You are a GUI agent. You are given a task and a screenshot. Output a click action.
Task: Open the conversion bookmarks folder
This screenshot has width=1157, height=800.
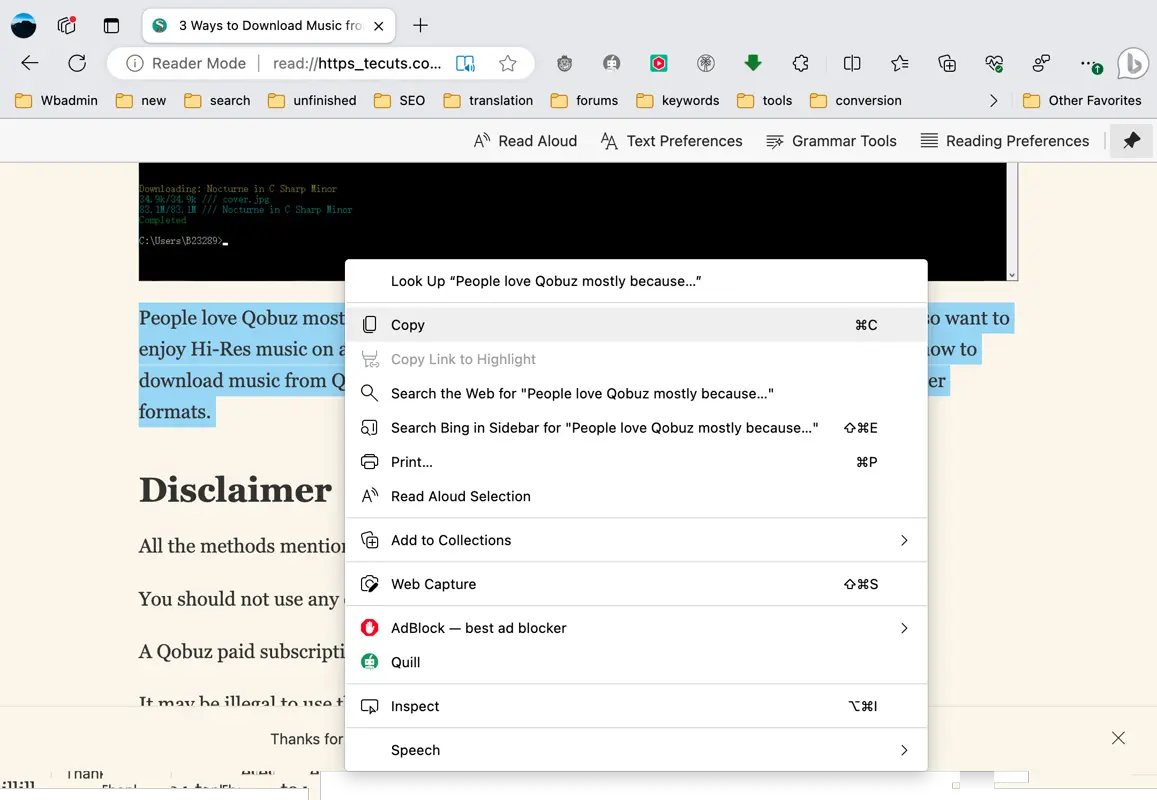[x=856, y=100]
